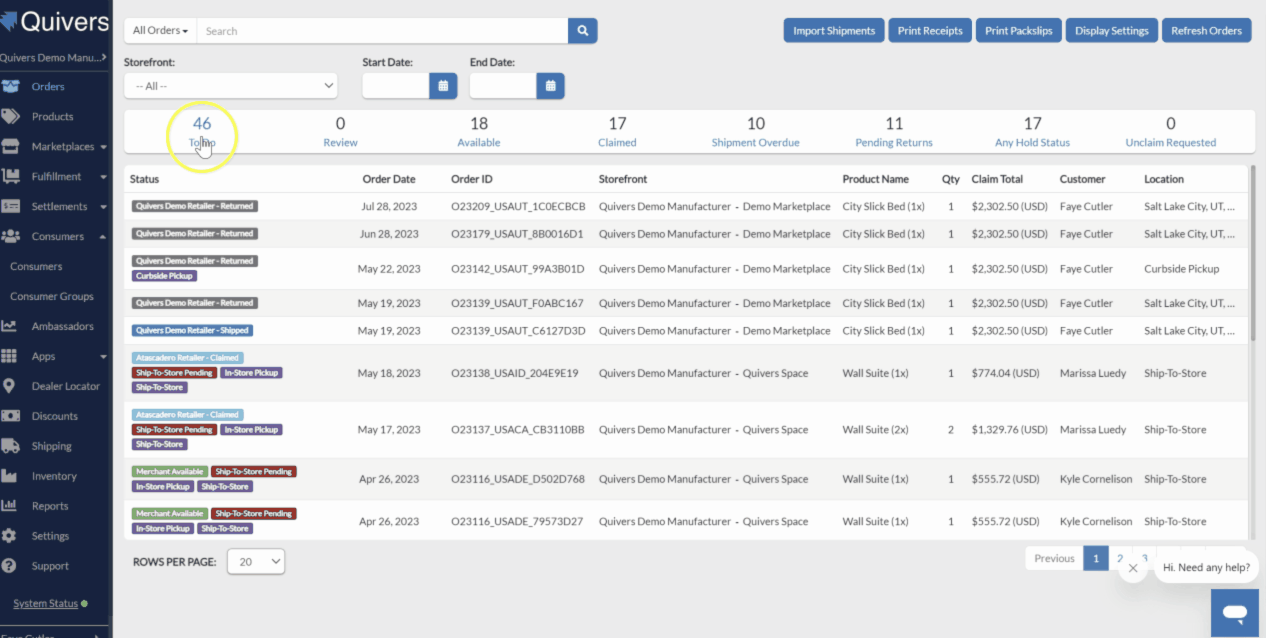The image size is (1266, 638).
Task: Click Settings gear icon
Action: pyautogui.click(x=9, y=536)
